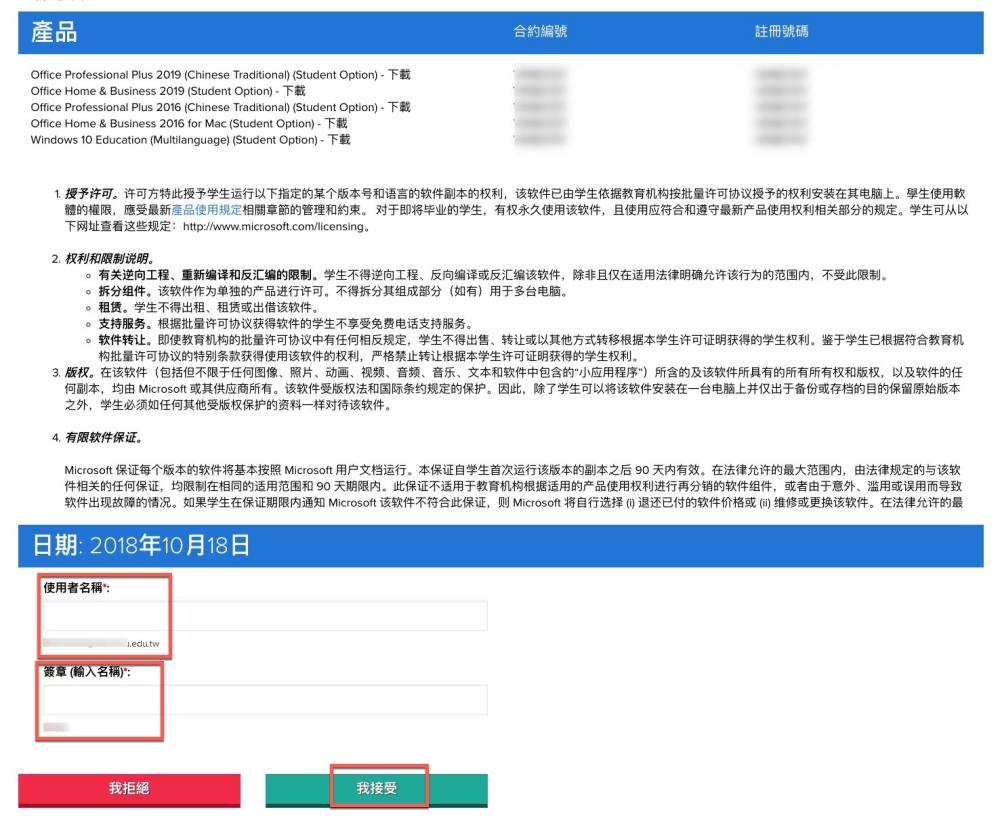Click the red 我拒絕 decline button
The width and height of the screenshot is (1000, 820).
click(x=129, y=789)
